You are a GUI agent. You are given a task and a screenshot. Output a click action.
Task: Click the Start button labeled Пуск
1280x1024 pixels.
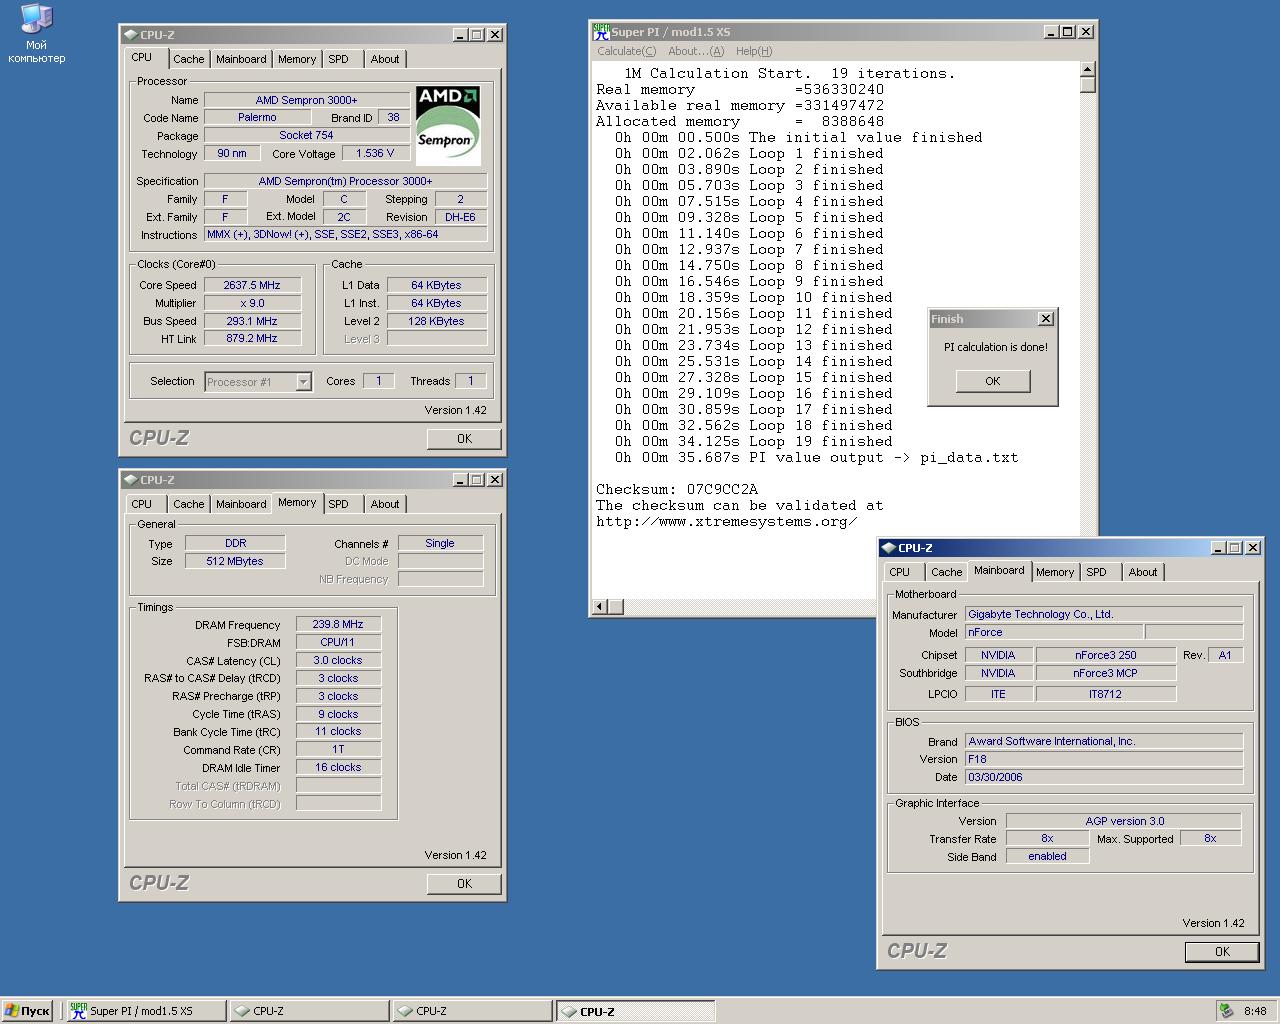pyautogui.click(x=27, y=1011)
